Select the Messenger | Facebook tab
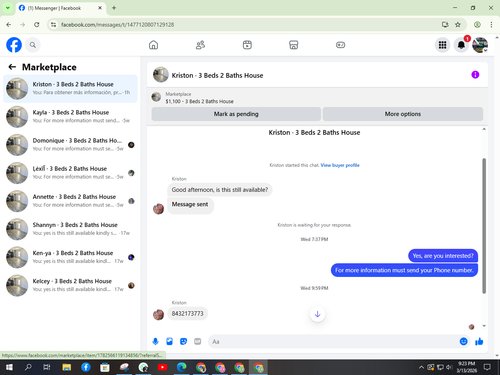Screen dimensions: 500x375 [61, 8]
